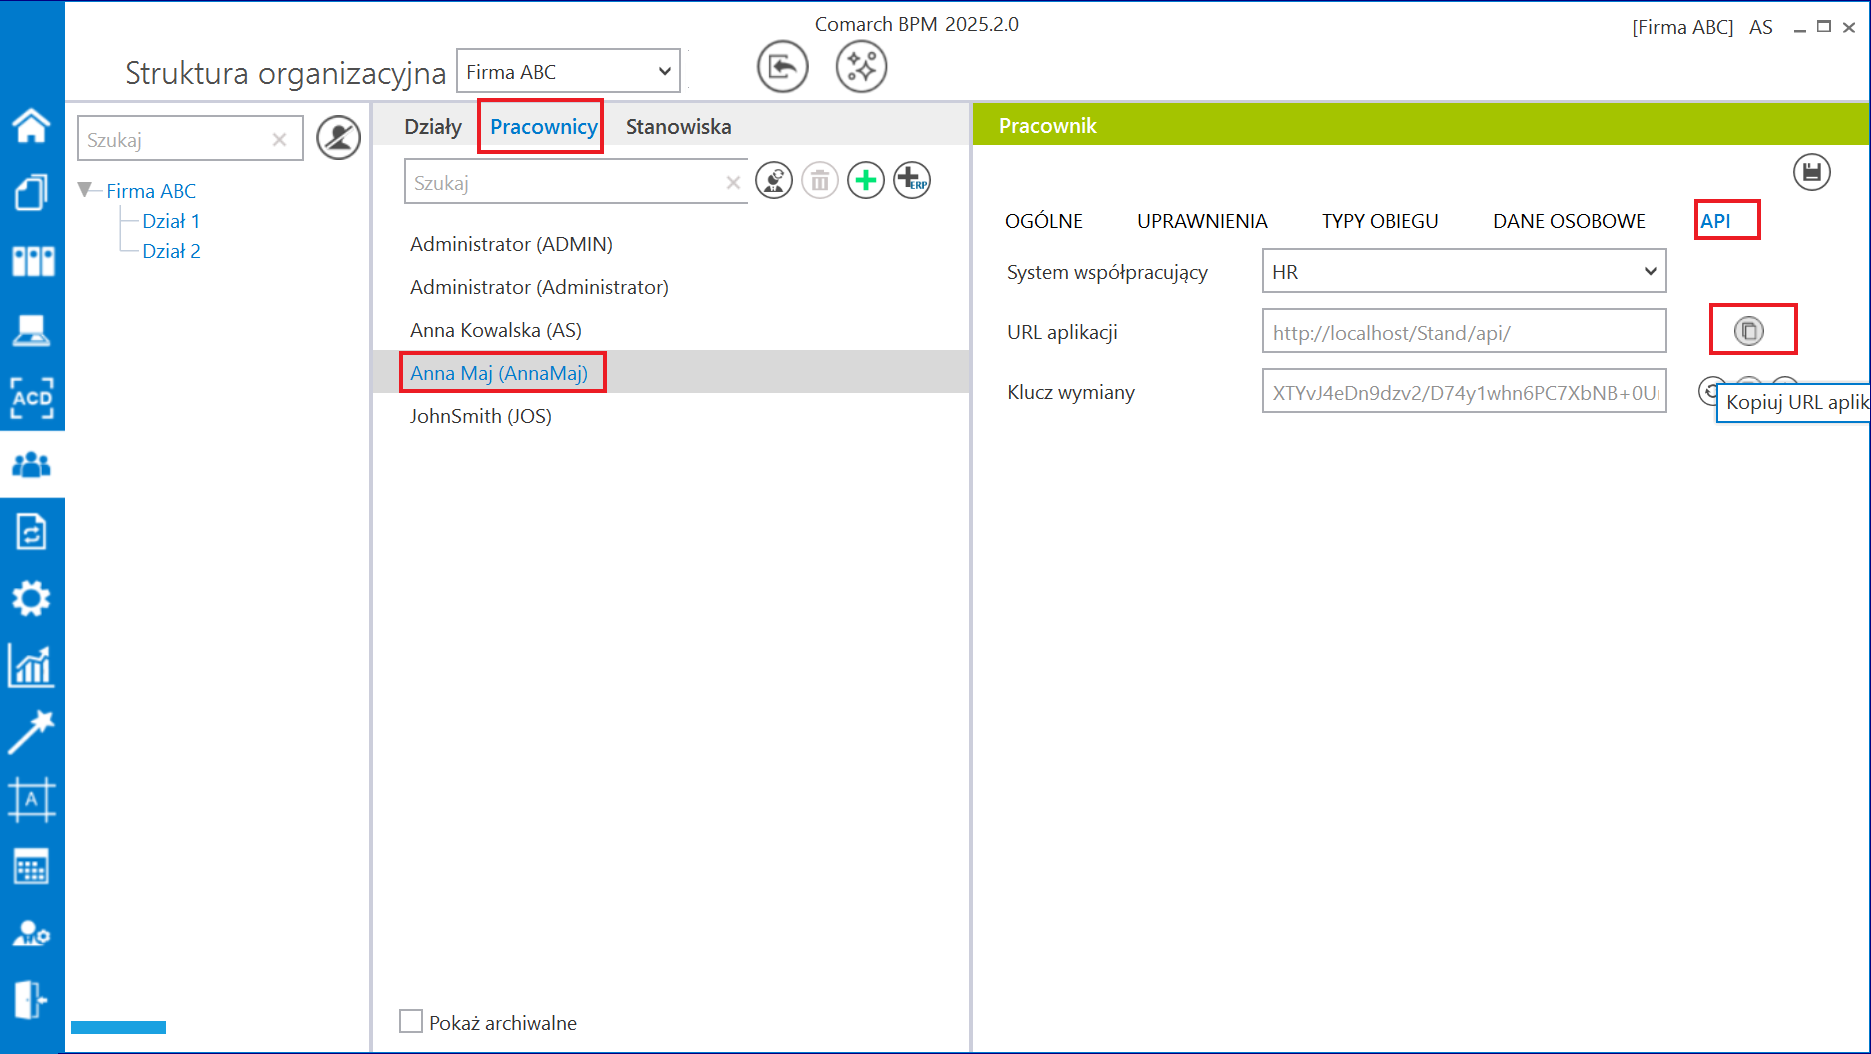Click the URL aplikacji field
This screenshot has width=1871, height=1054.
click(1464, 331)
